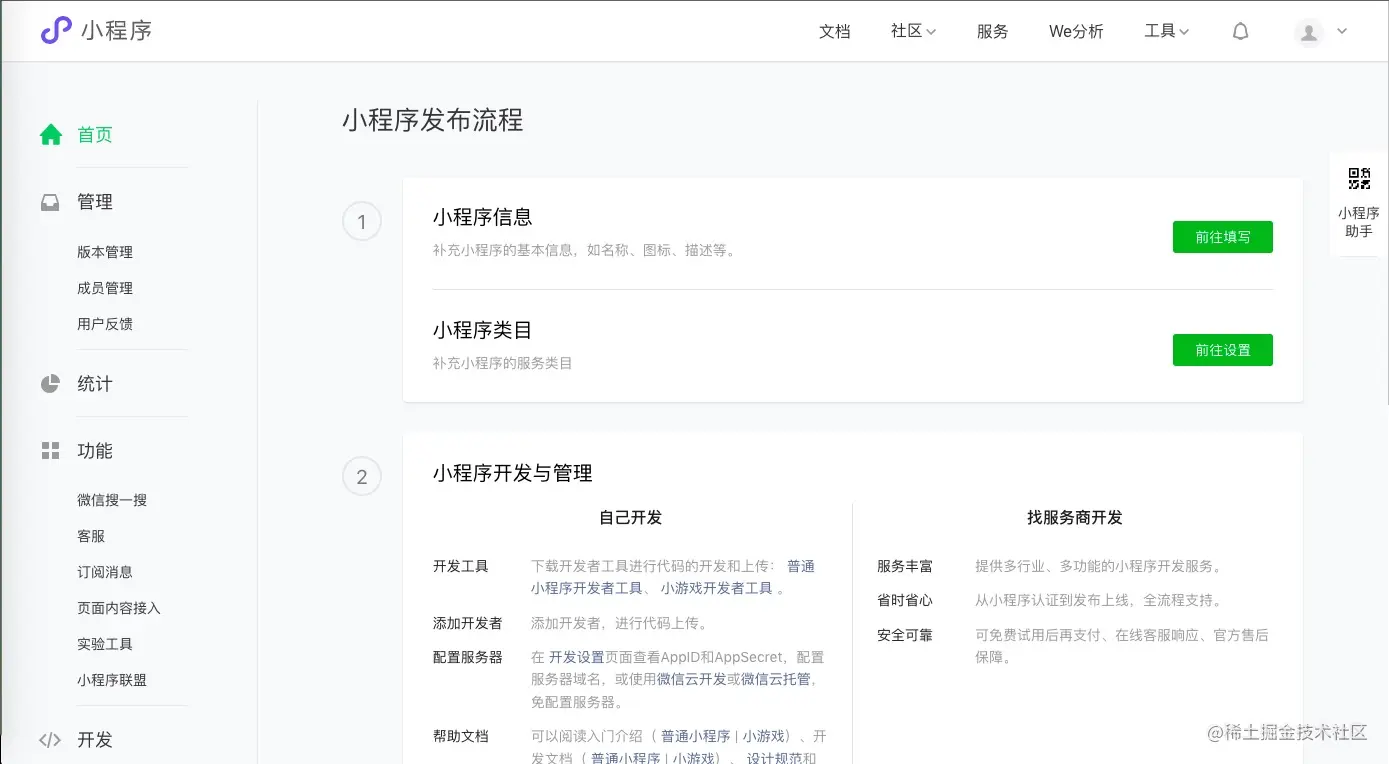Click 添加开发者，进行代码上传 description
1389x764 pixels.
point(619,623)
